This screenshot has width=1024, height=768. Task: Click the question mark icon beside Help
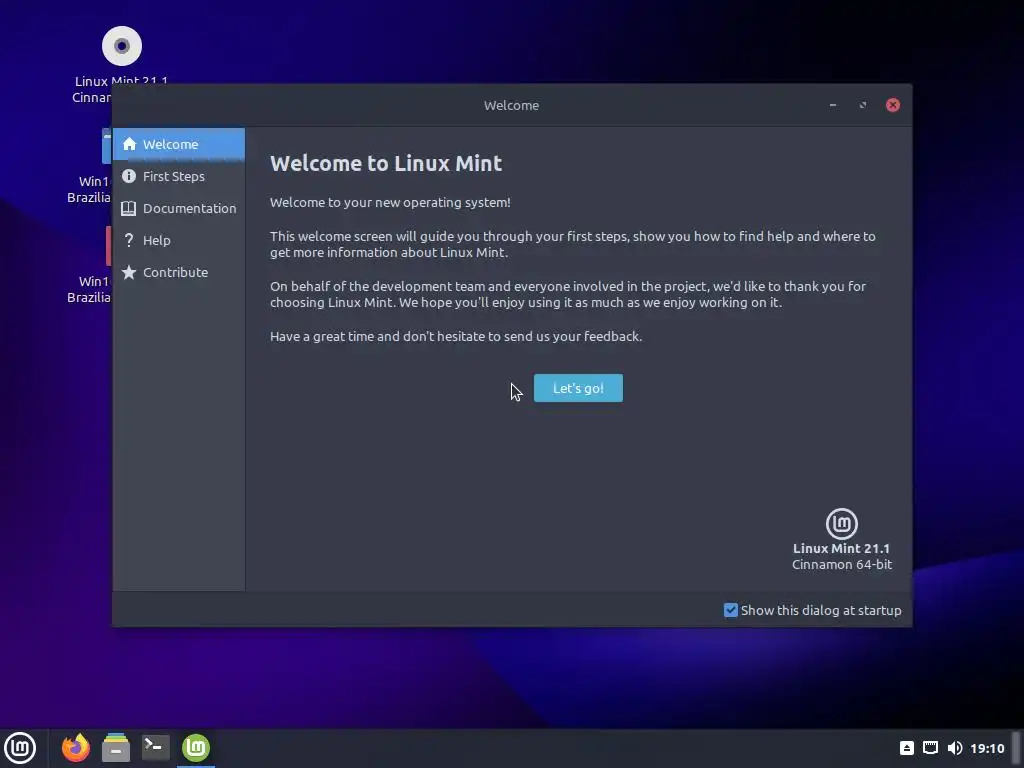(129, 240)
